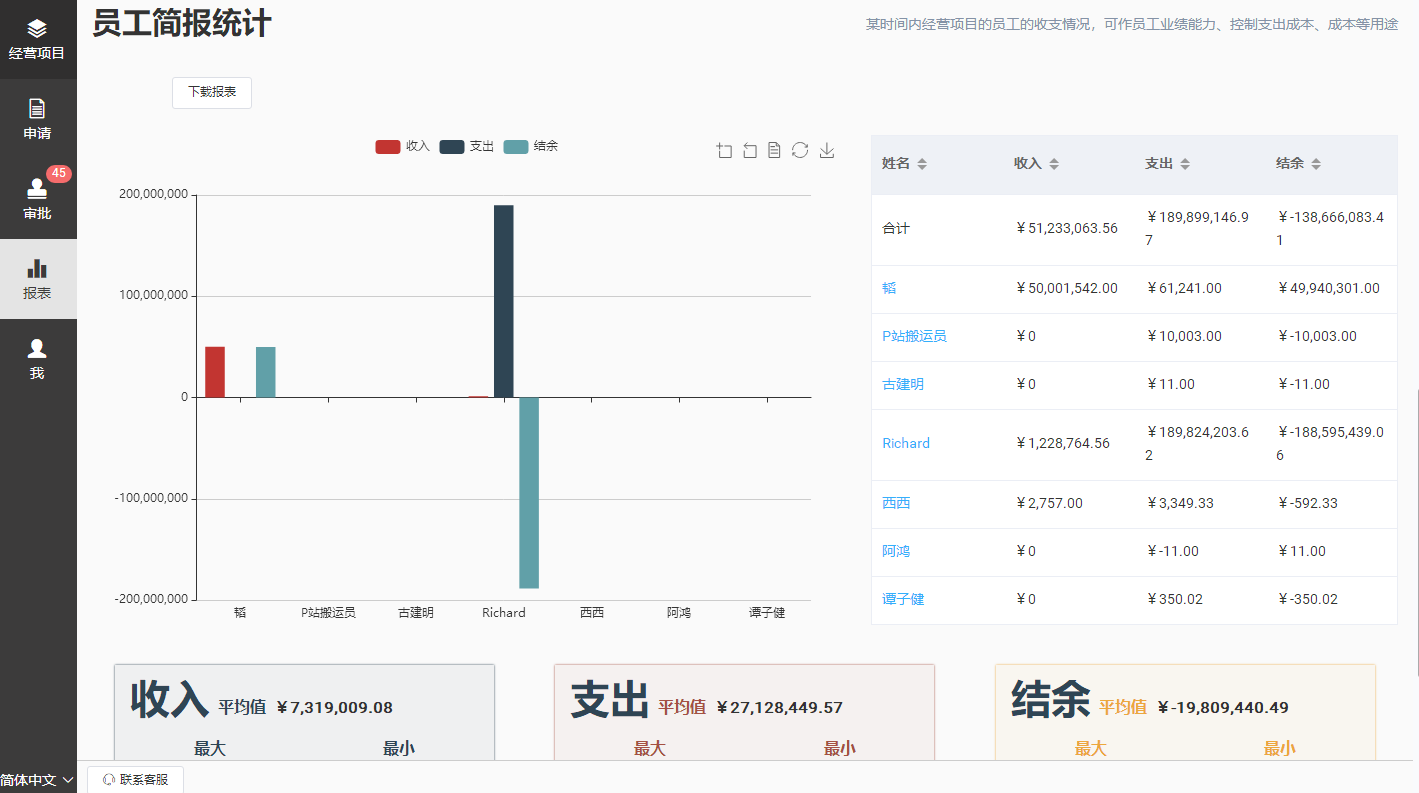
Task: Click the ￥50,001,542.00 income cell
Action: pos(1066,288)
